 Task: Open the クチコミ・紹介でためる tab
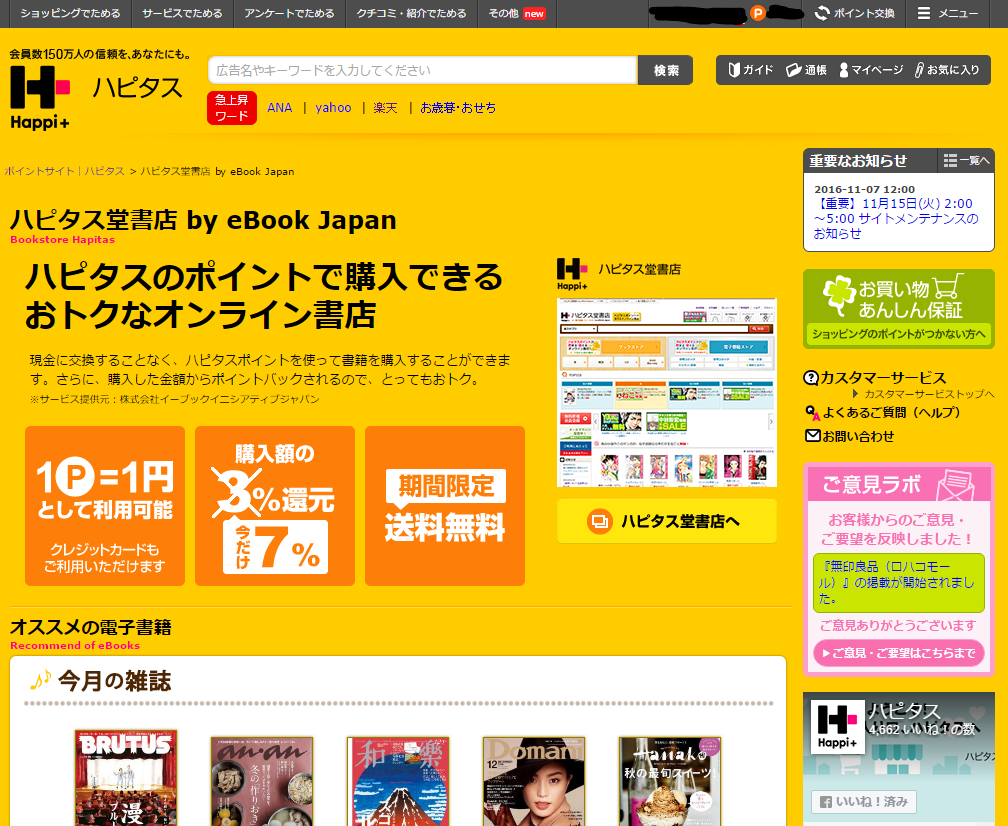[411, 13]
